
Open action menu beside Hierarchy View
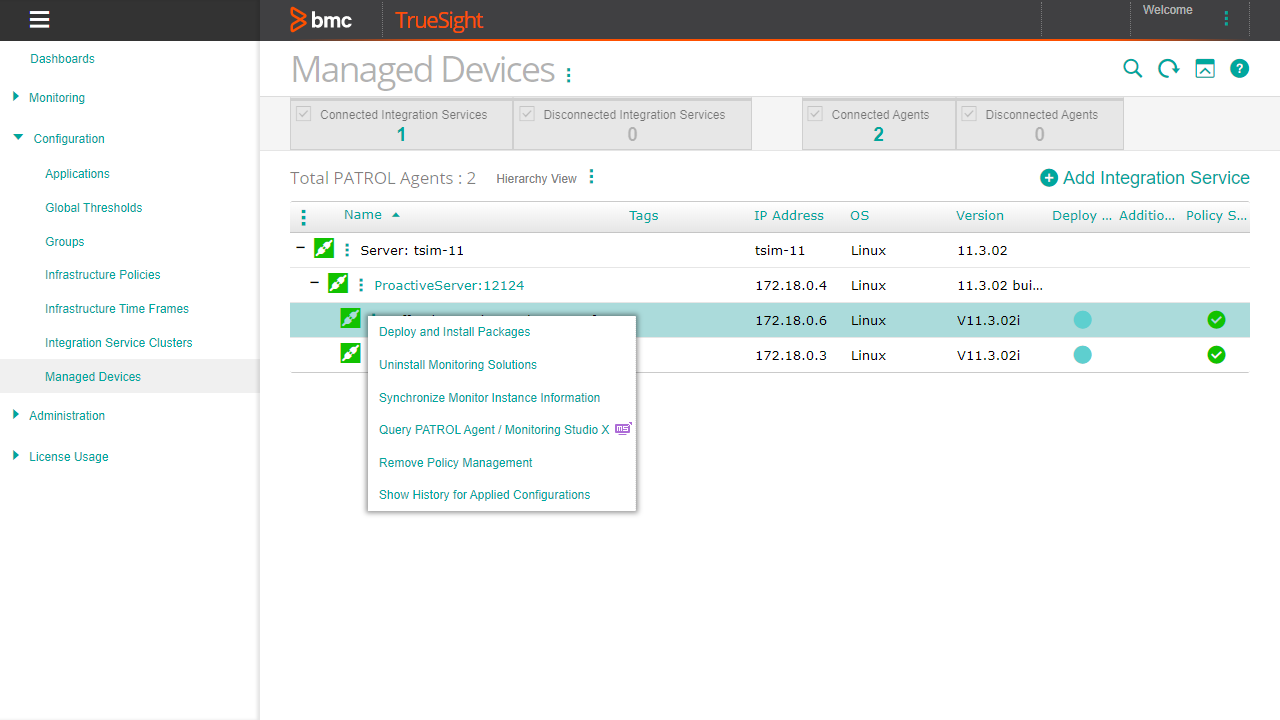click(x=592, y=177)
